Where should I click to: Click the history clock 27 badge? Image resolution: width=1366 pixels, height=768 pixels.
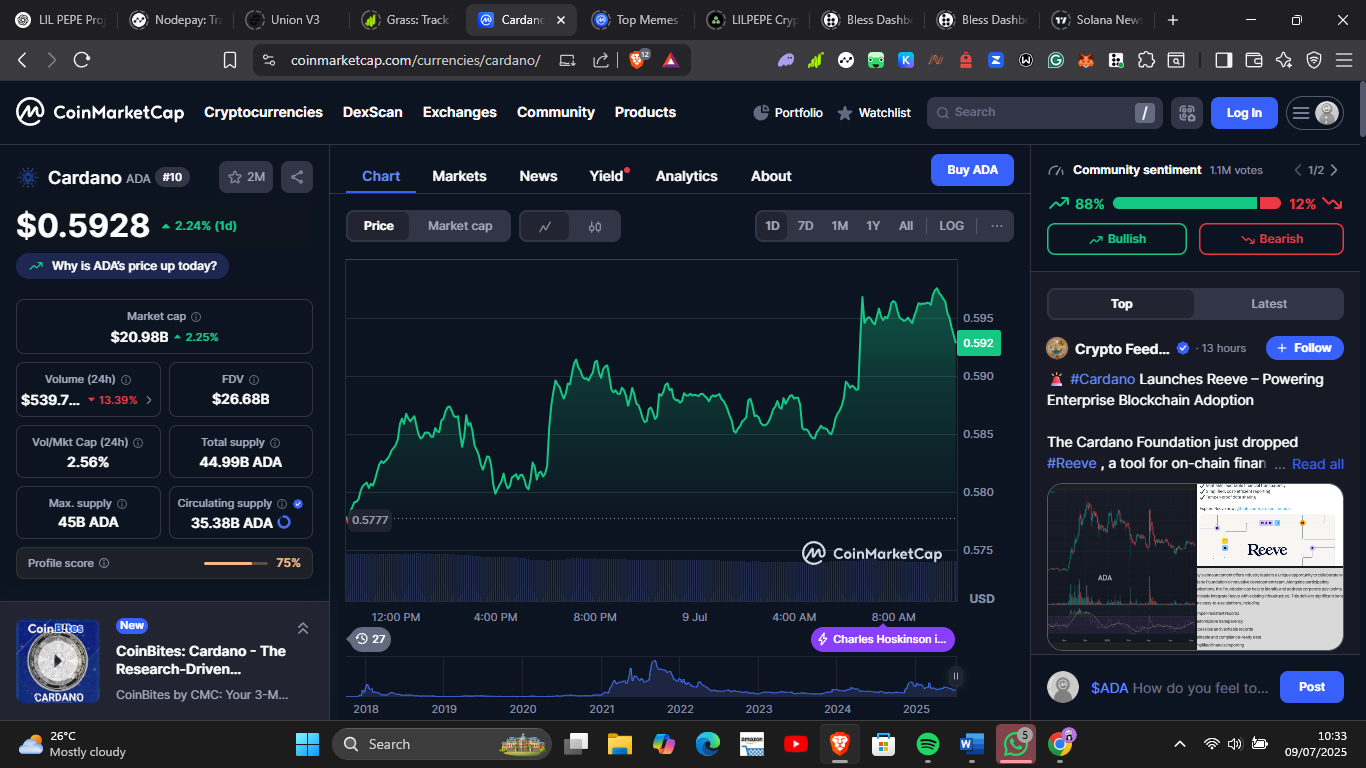pos(369,639)
